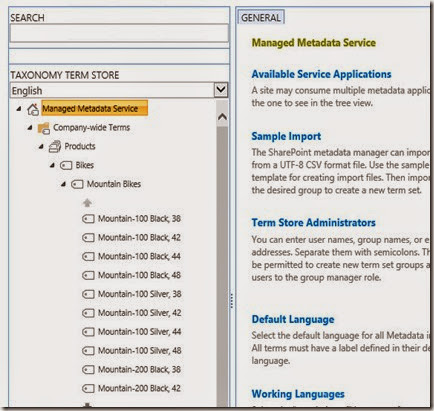The width and height of the screenshot is (434, 411).
Task: Click tag icon beside Mountain-200 Black, 38
Action: (x=88, y=370)
